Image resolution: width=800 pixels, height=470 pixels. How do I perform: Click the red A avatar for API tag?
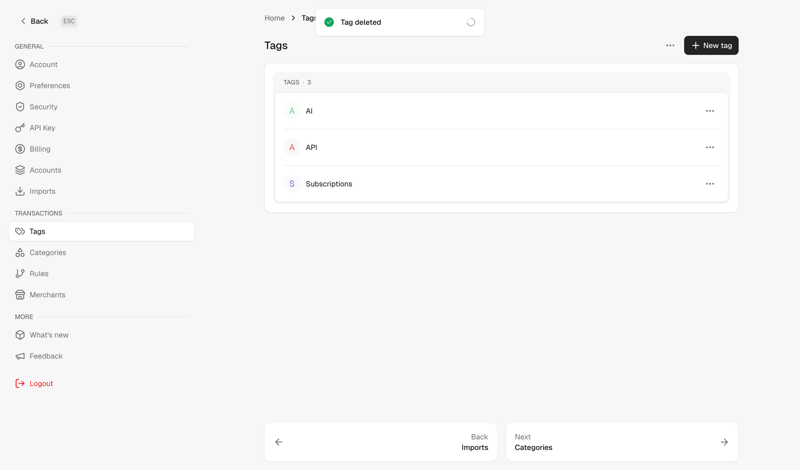[x=292, y=147]
